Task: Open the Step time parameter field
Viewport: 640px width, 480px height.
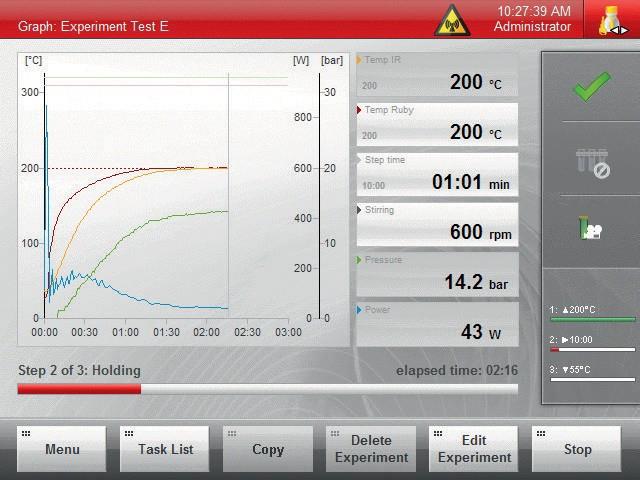Action: (437, 176)
